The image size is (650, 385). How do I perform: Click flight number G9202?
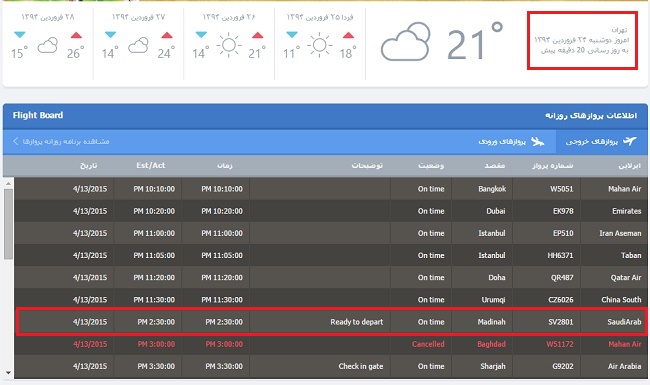click(x=563, y=366)
